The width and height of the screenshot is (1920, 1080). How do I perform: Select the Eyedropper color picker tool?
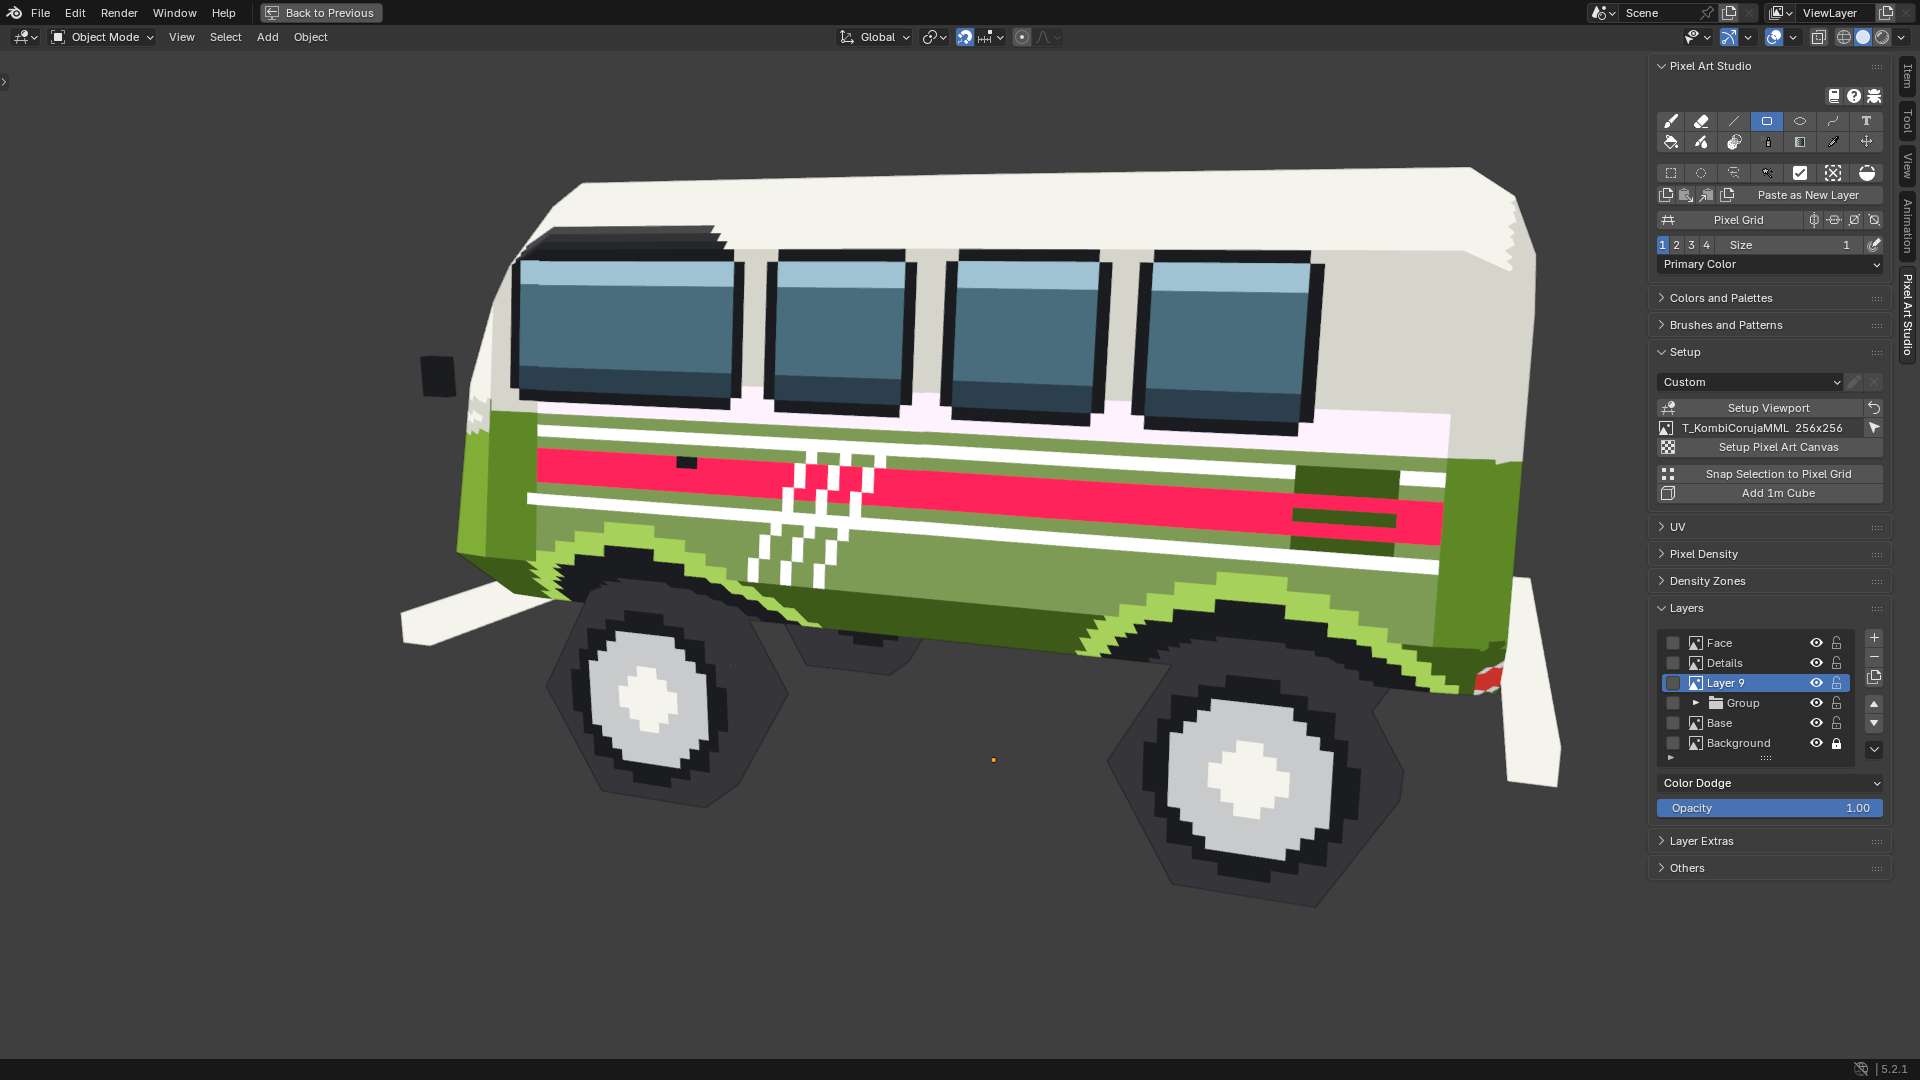click(x=1833, y=142)
